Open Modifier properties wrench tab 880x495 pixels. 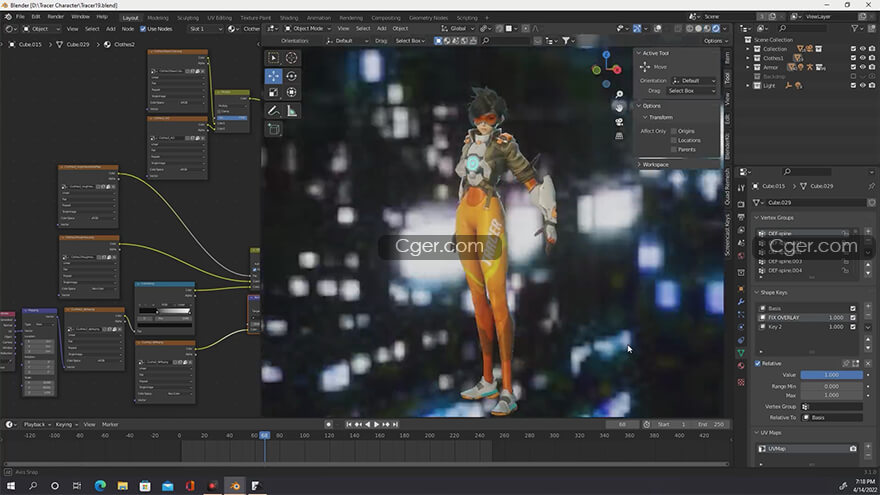741,301
